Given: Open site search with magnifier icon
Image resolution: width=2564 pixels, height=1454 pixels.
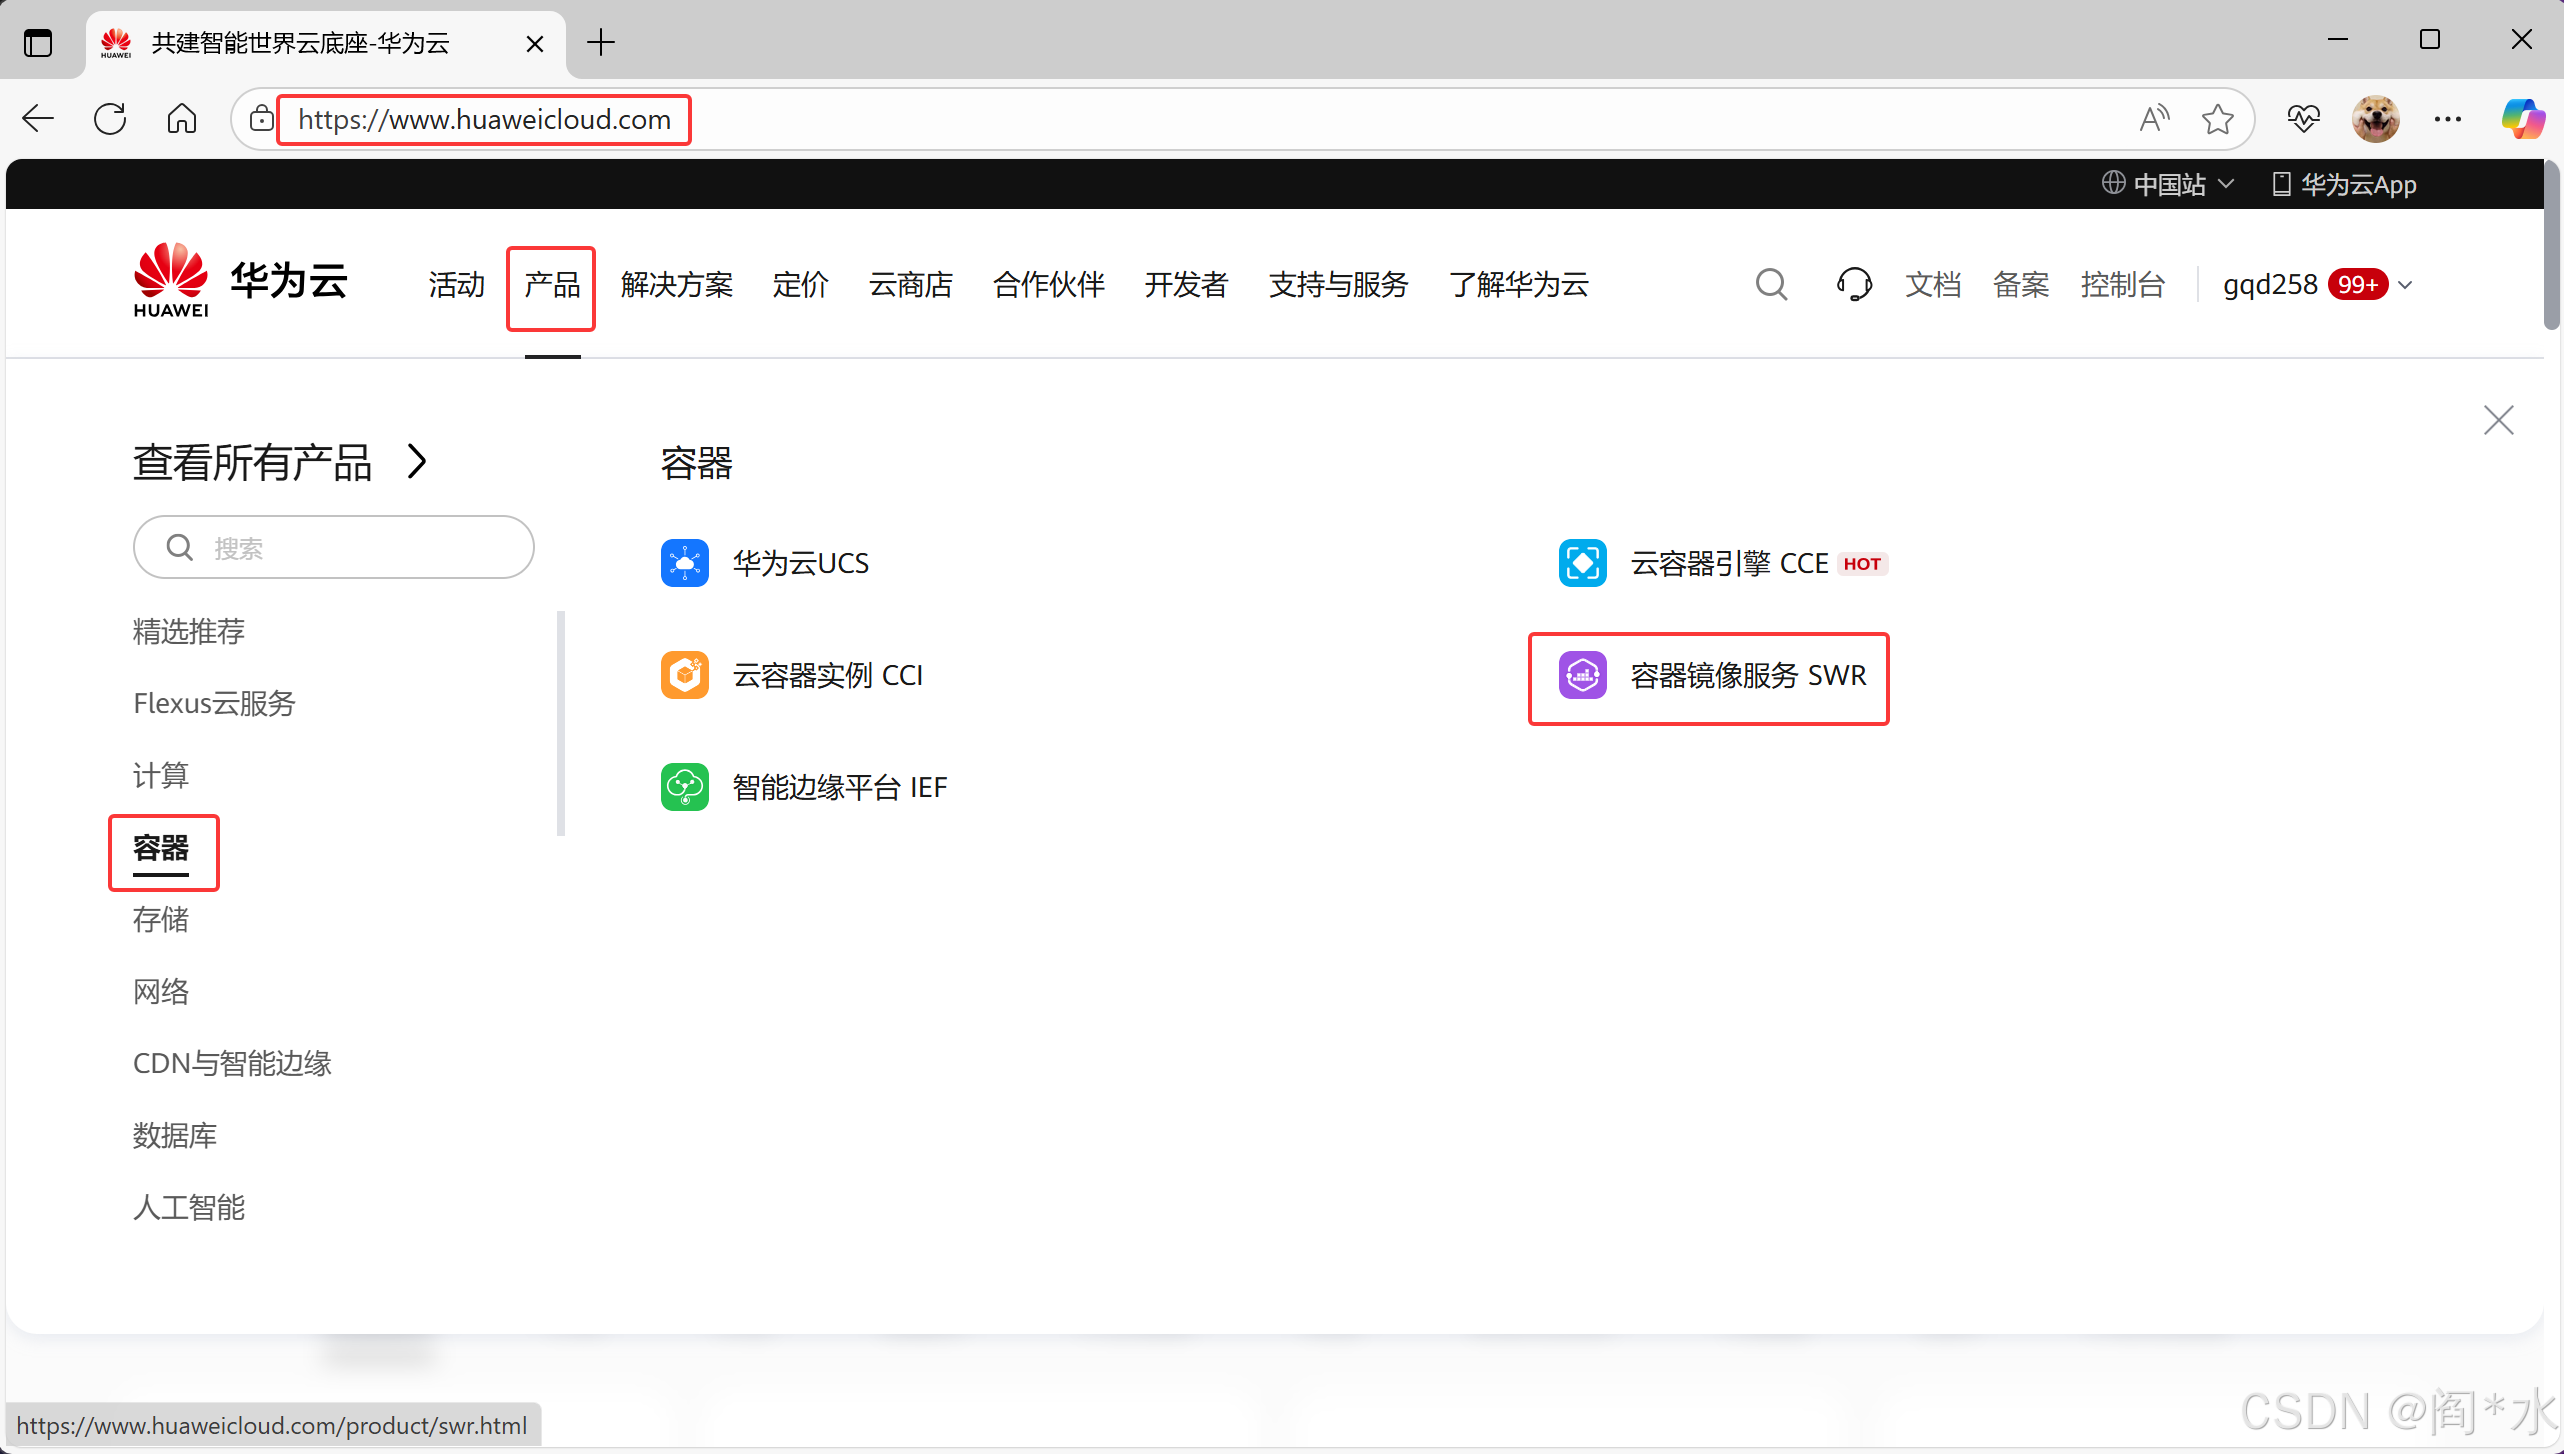Looking at the screenshot, I should tap(1771, 285).
